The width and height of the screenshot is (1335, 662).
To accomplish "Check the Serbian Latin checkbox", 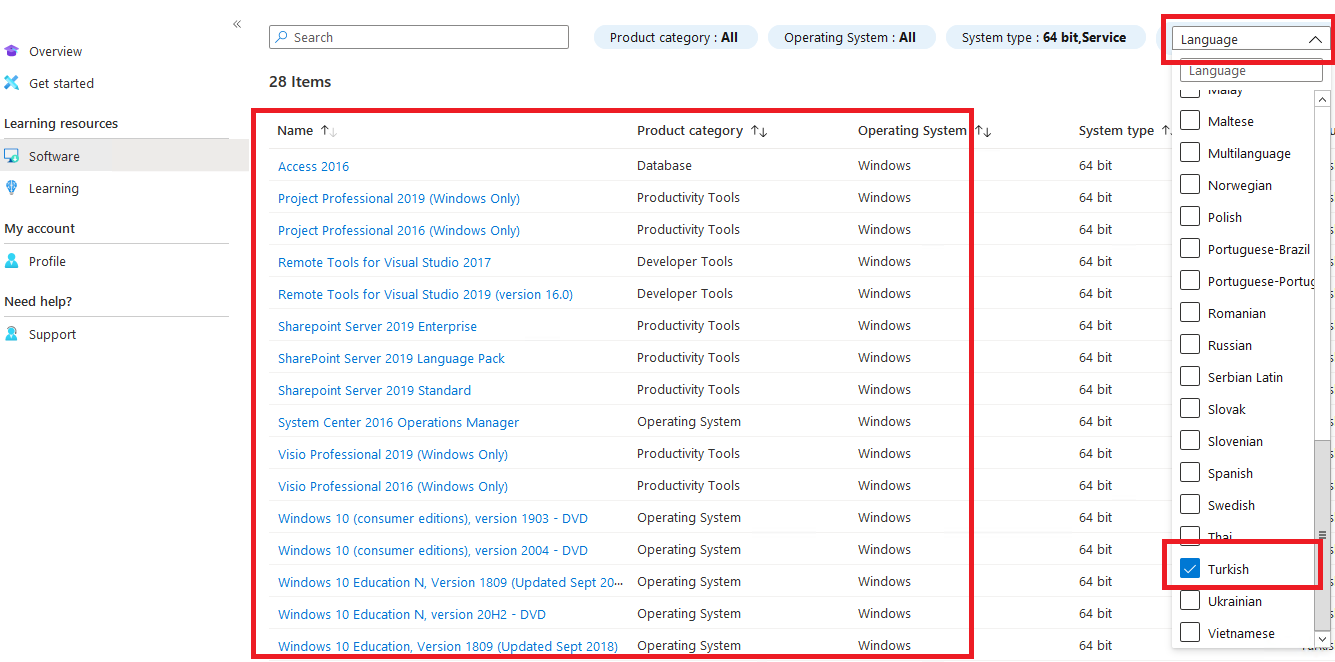I will [1190, 377].
